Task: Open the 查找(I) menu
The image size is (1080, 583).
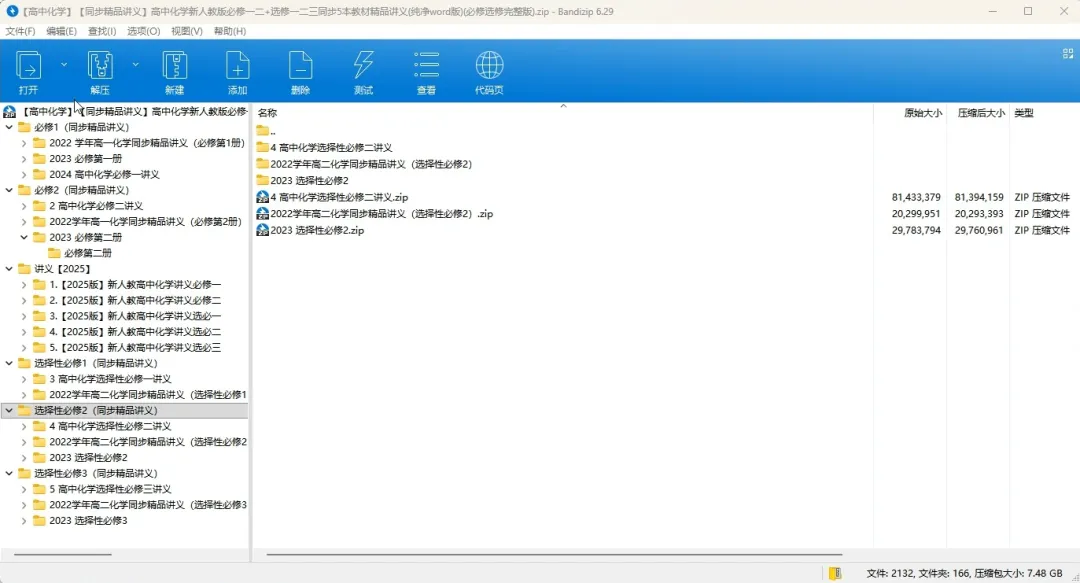Action: coord(102,31)
